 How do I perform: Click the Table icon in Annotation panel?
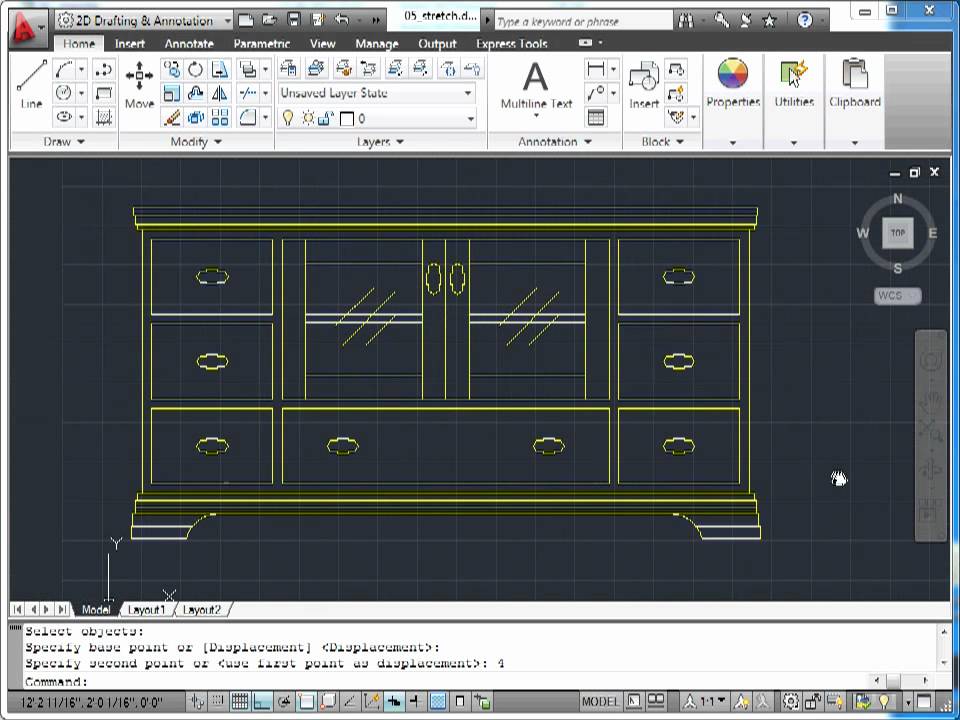pyautogui.click(x=596, y=117)
